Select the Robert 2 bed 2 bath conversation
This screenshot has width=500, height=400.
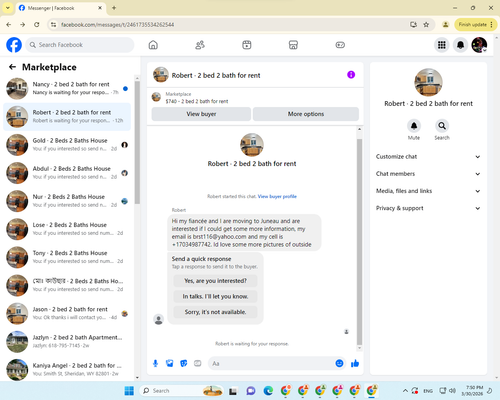tap(67, 117)
